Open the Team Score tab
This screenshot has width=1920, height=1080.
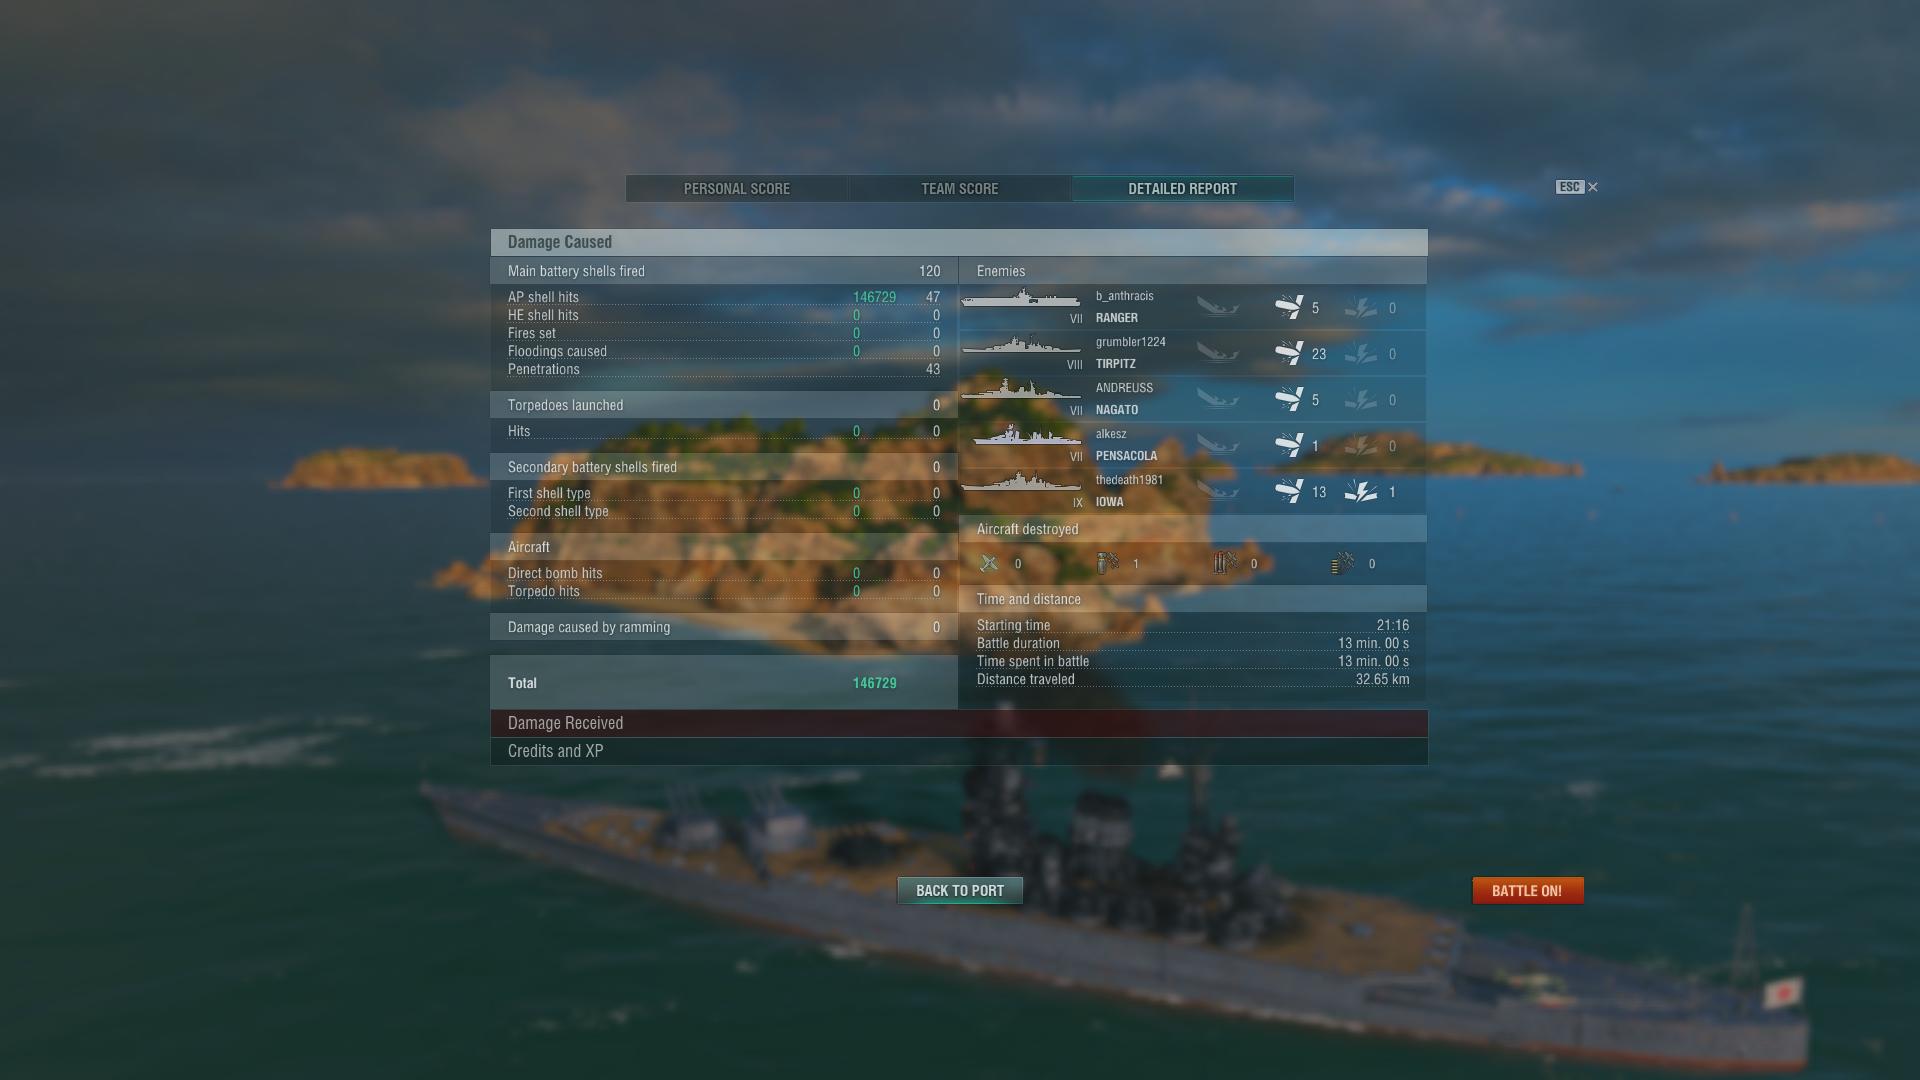960,189
